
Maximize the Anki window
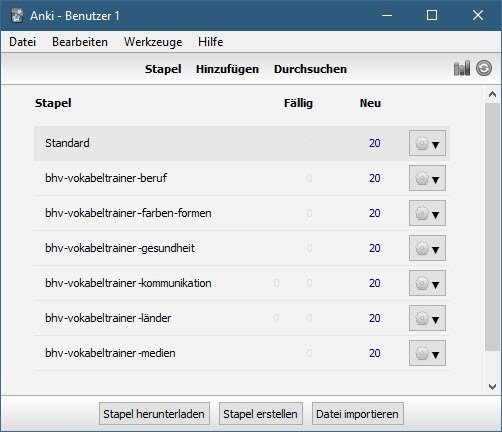tap(432, 15)
